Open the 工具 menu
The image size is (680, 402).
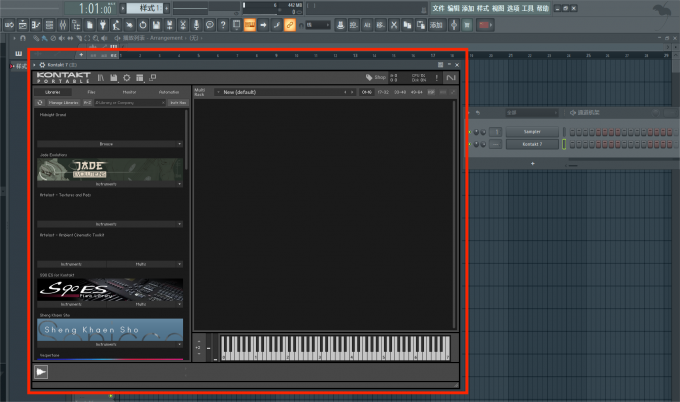coord(527,8)
